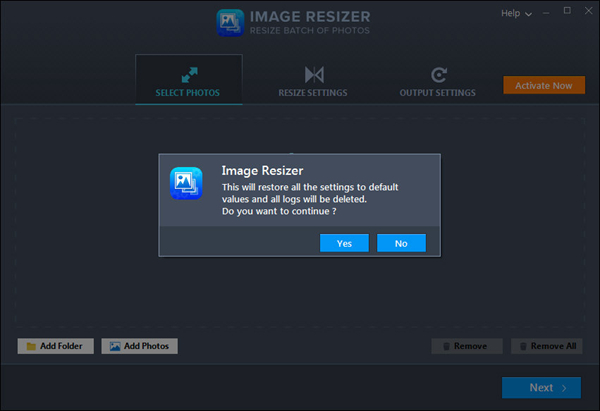Click the Select Photos arrows icon

click(x=189, y=75)
